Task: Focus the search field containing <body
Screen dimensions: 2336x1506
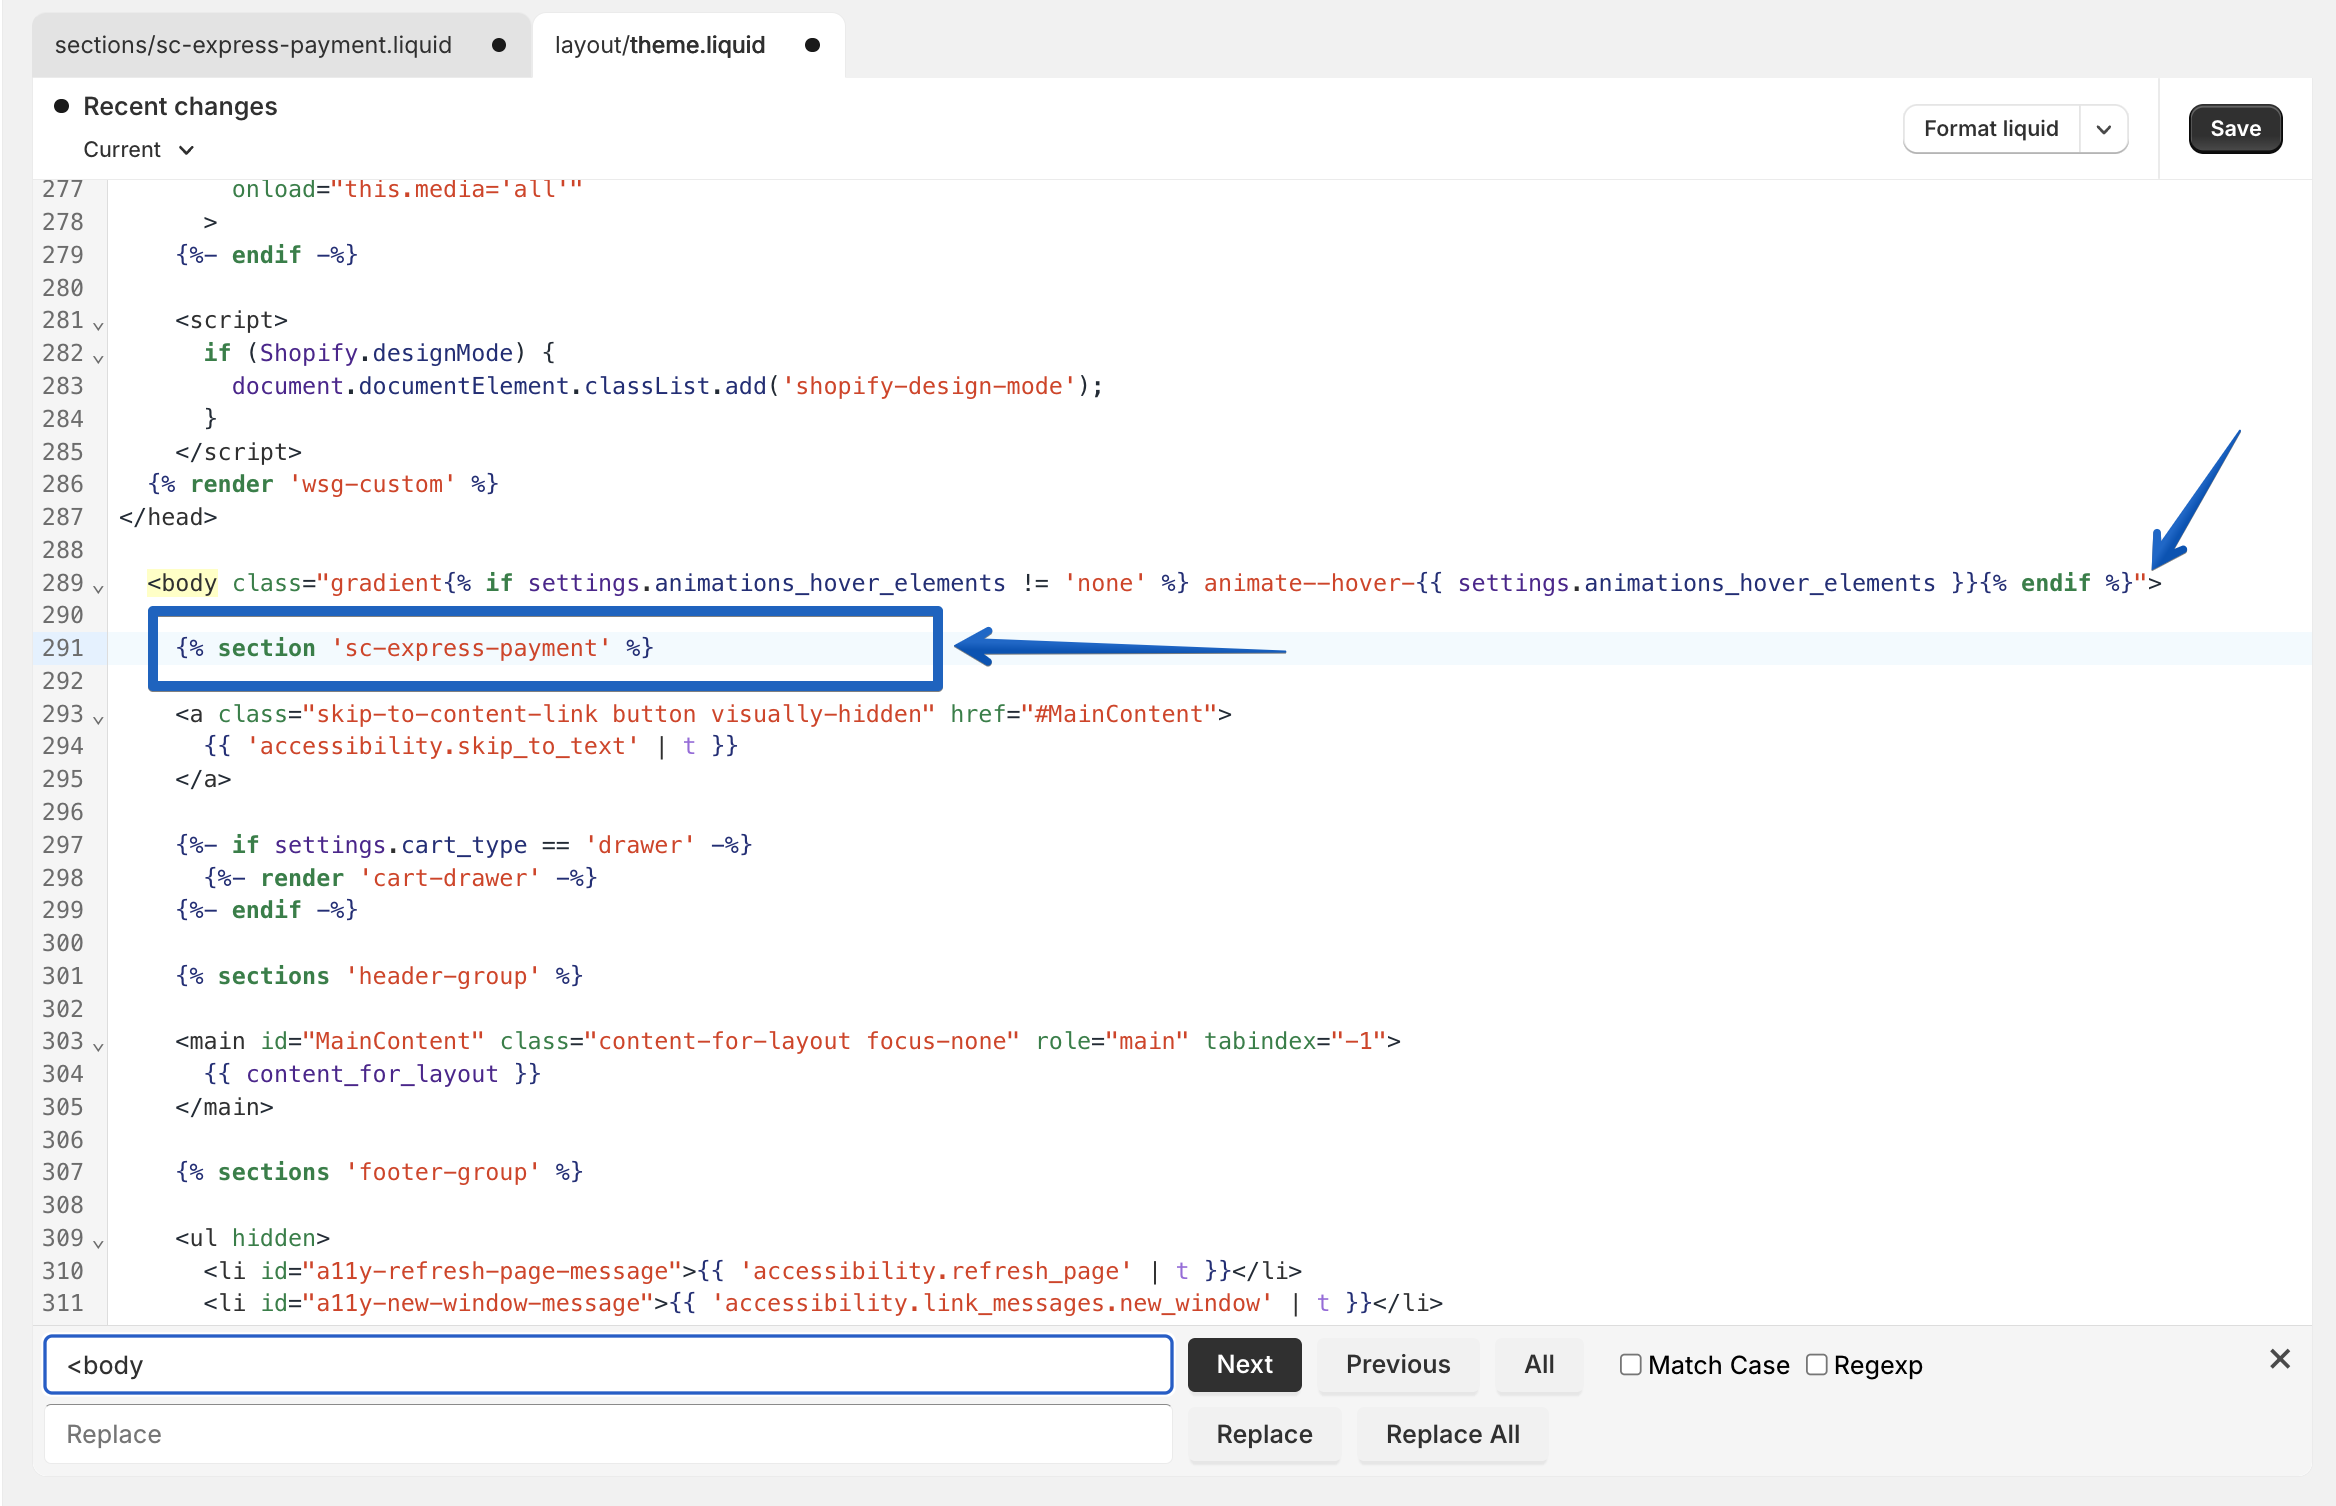Action: (608, 1365)
